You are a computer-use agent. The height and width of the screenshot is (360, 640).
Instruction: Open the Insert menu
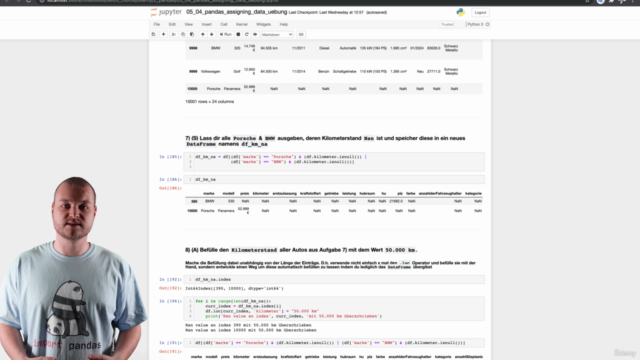[207, 24]
